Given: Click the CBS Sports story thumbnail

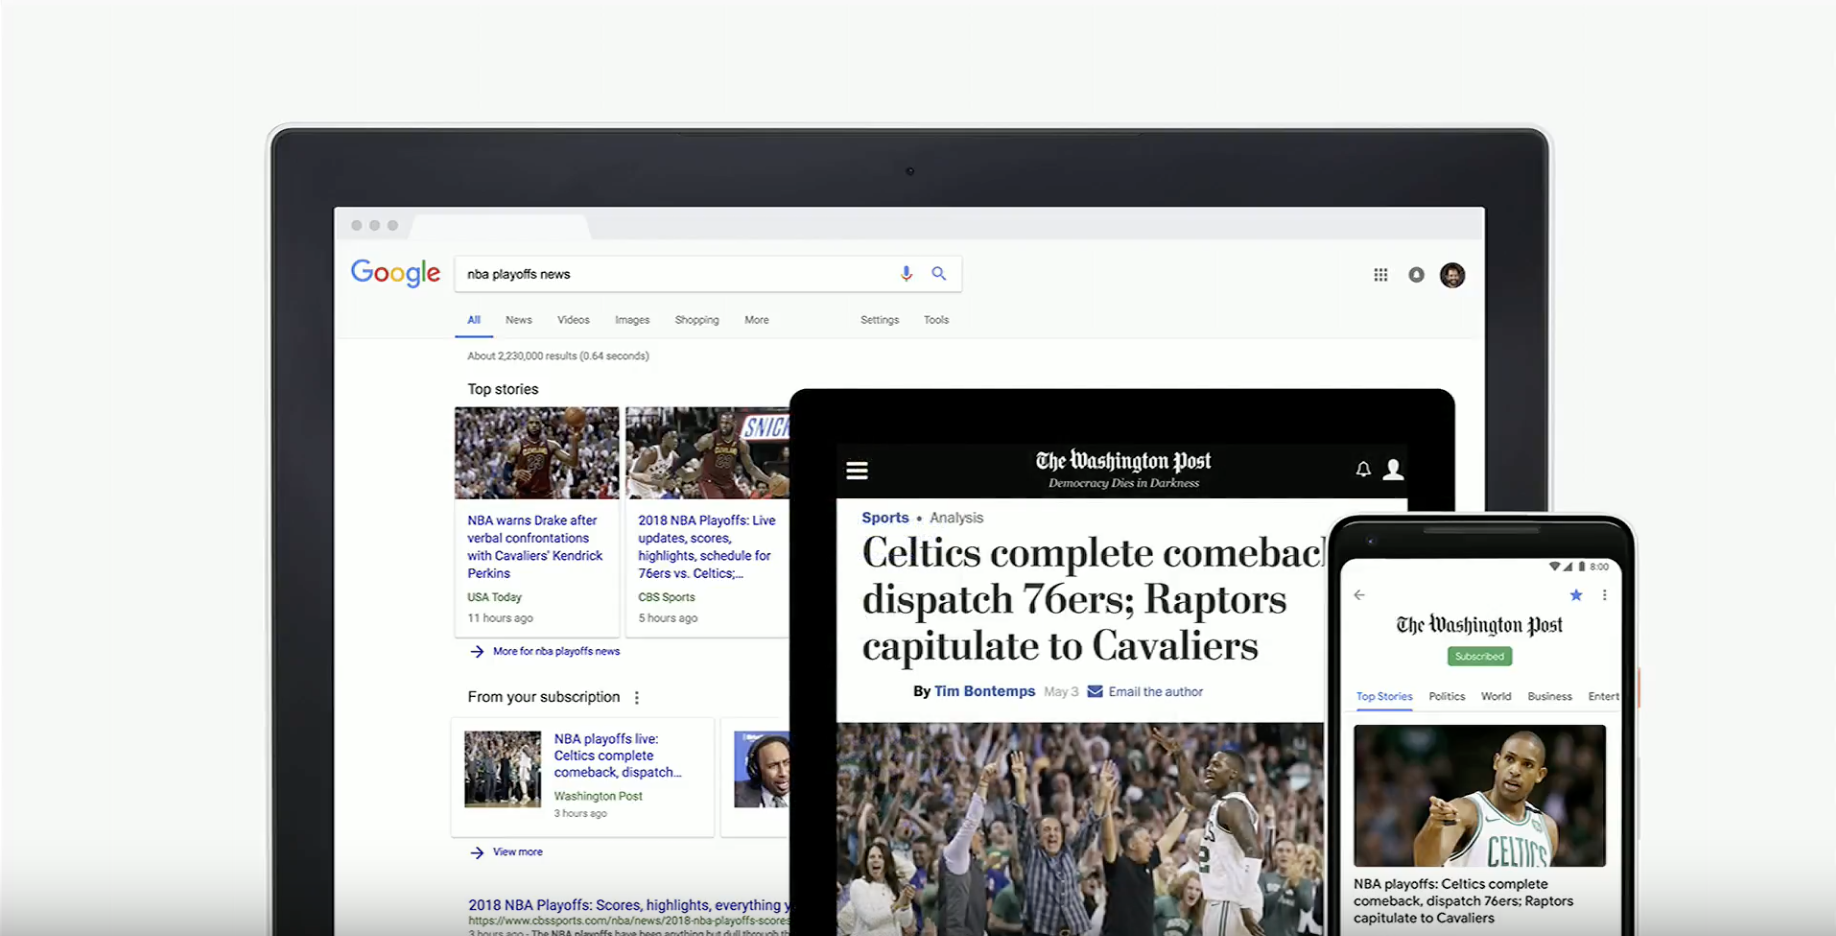Looking at the screenshot, I should click(707, 452).
